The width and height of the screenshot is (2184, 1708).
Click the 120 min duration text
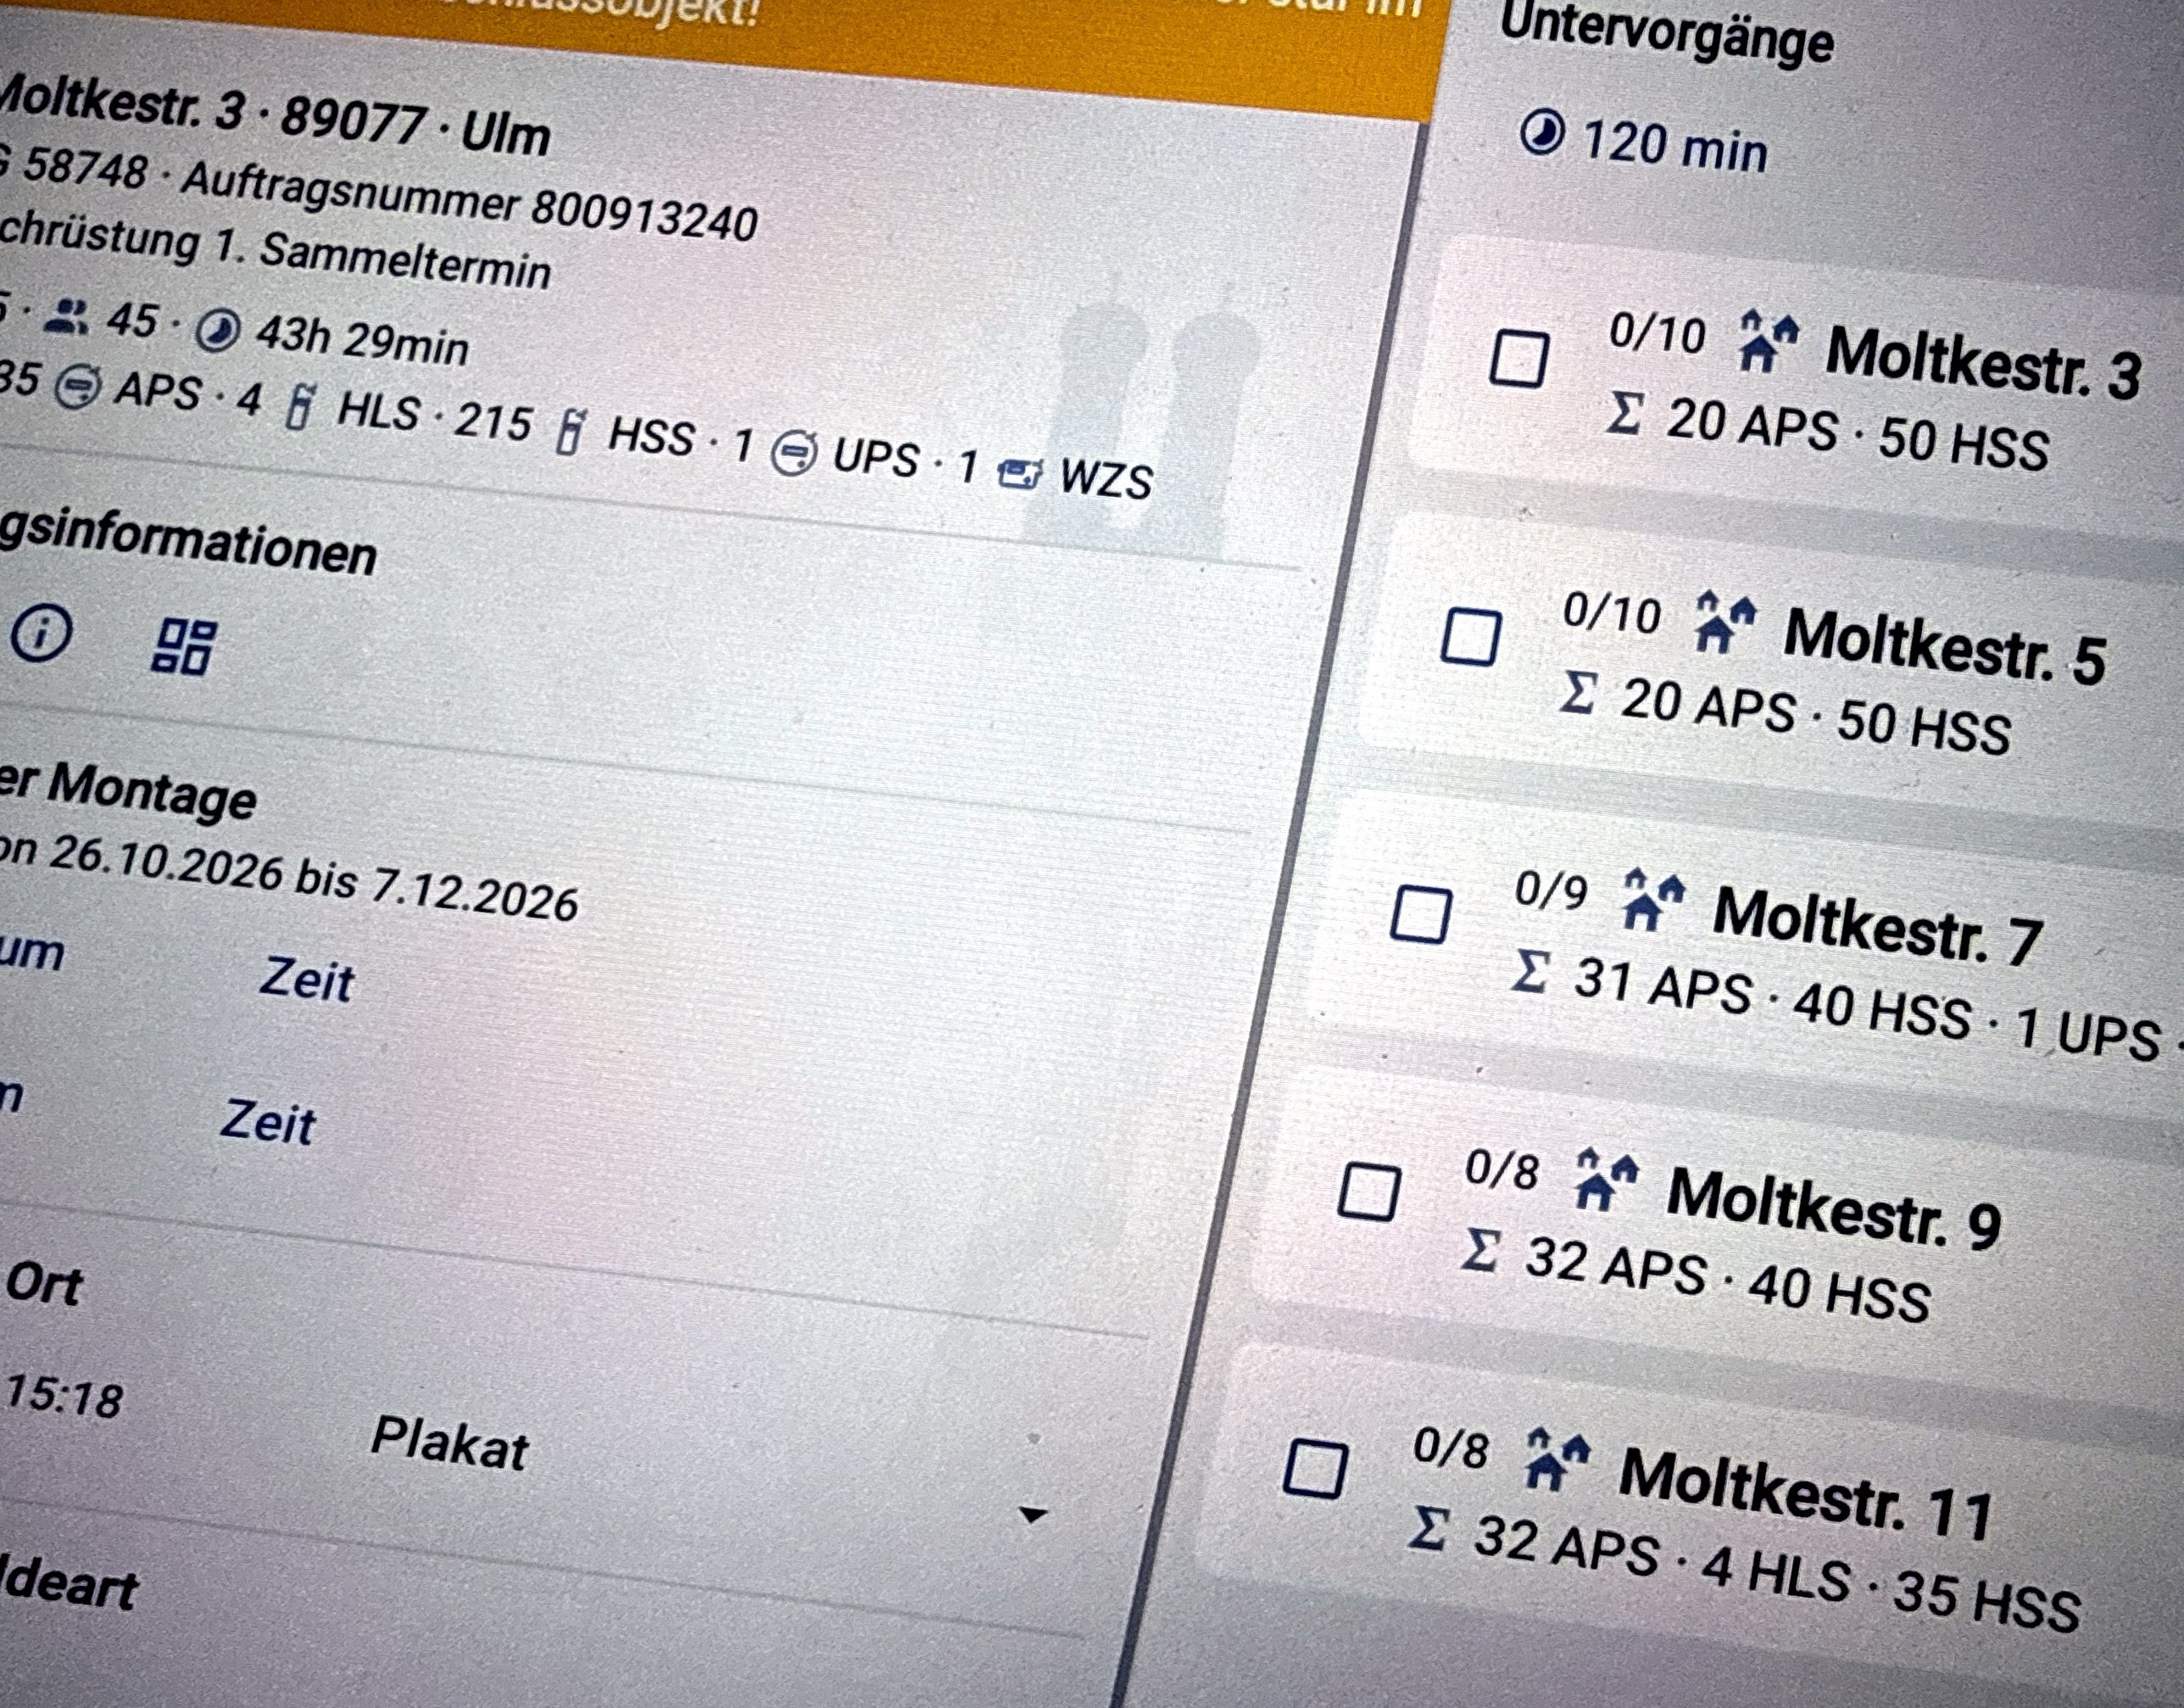(1675, 146)
